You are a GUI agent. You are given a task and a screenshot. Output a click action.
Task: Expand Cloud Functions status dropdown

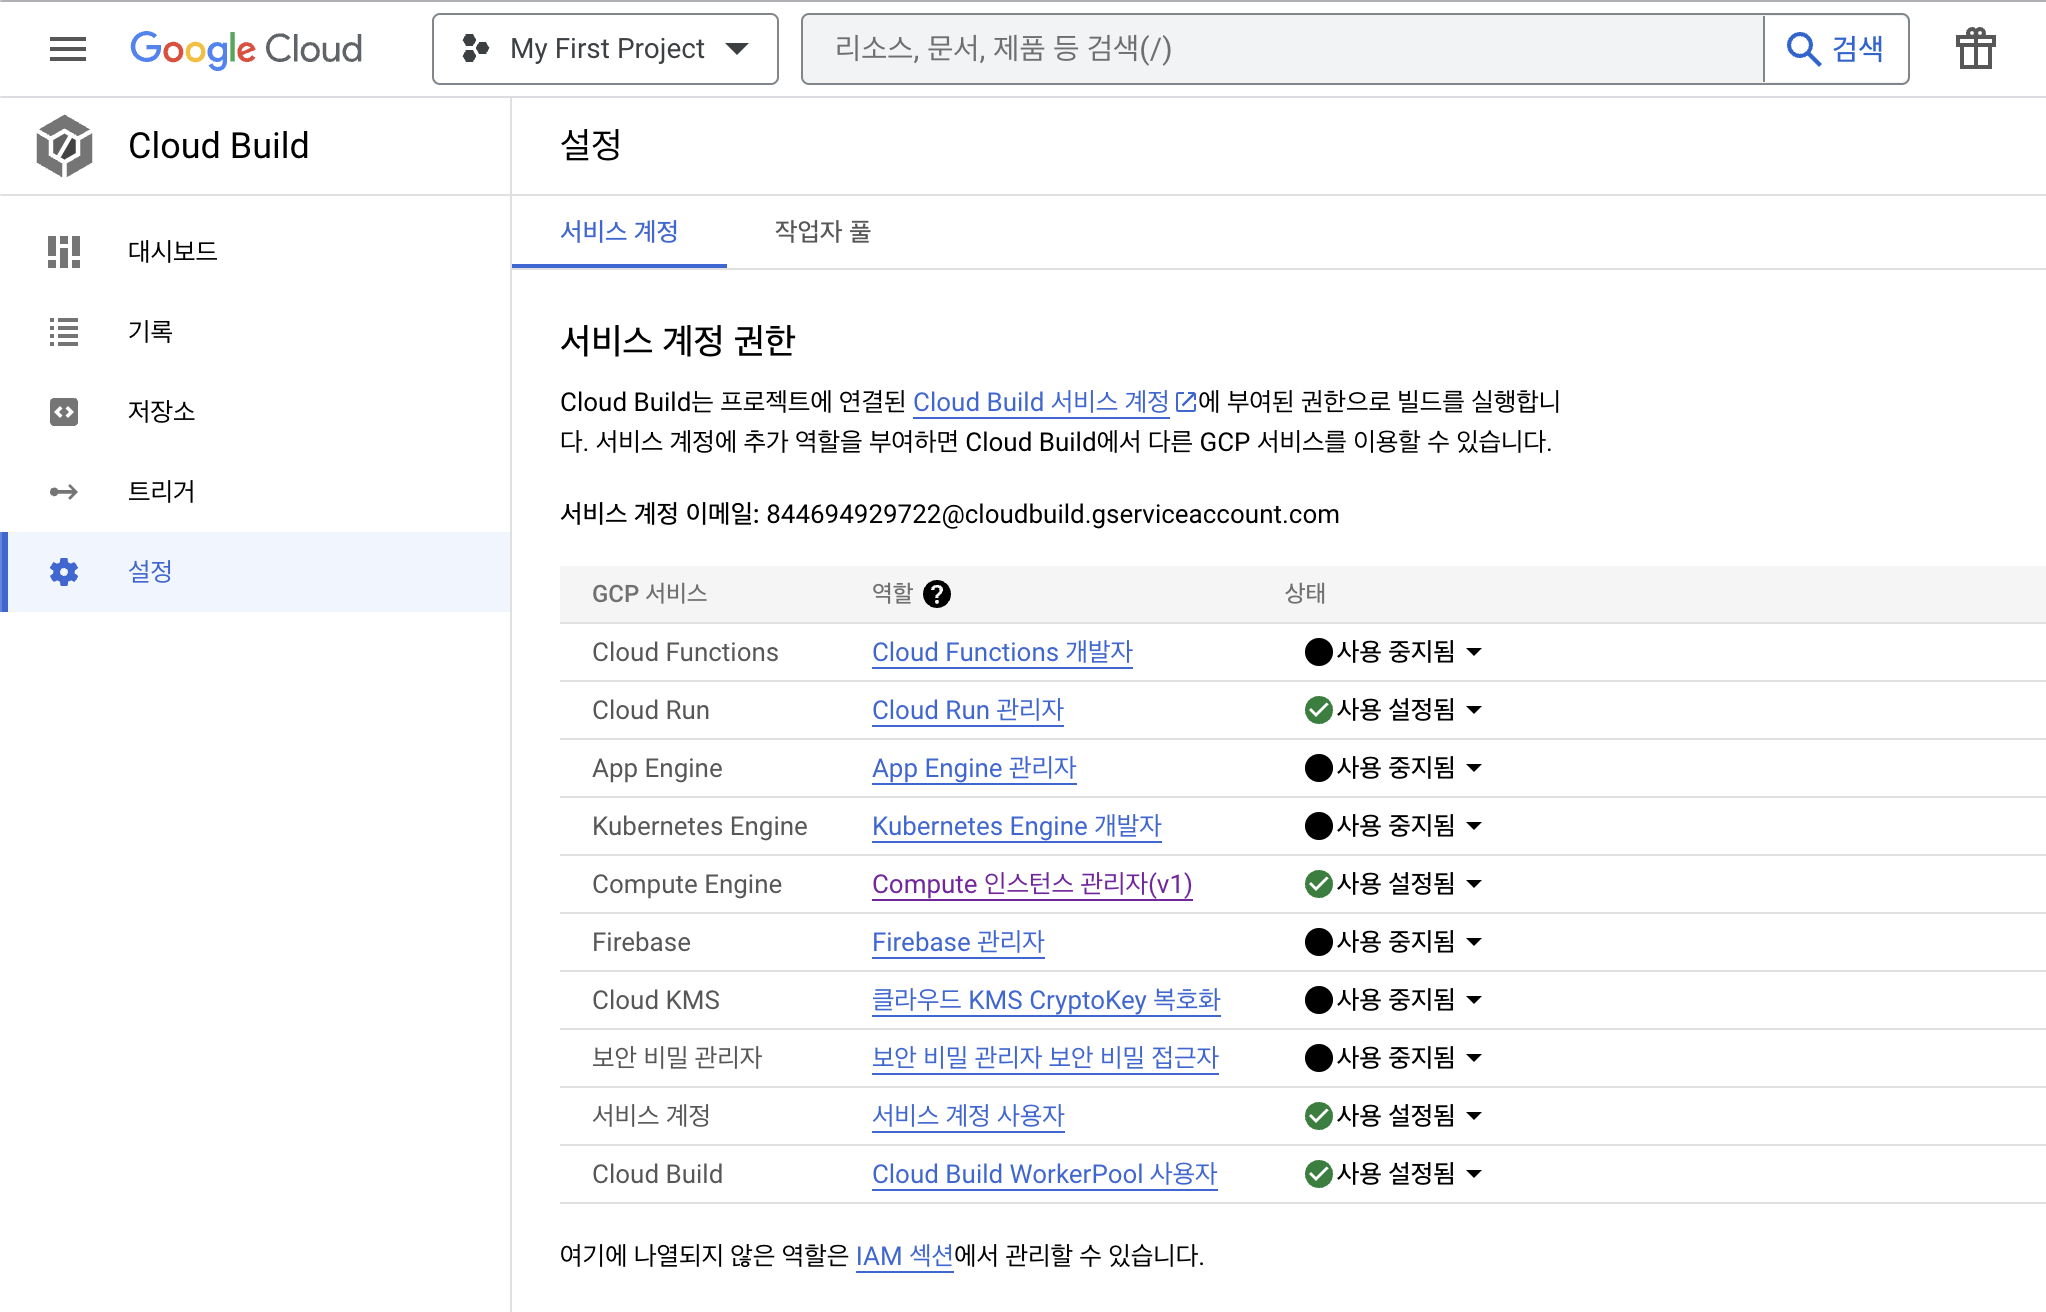tap(1474, 652)
